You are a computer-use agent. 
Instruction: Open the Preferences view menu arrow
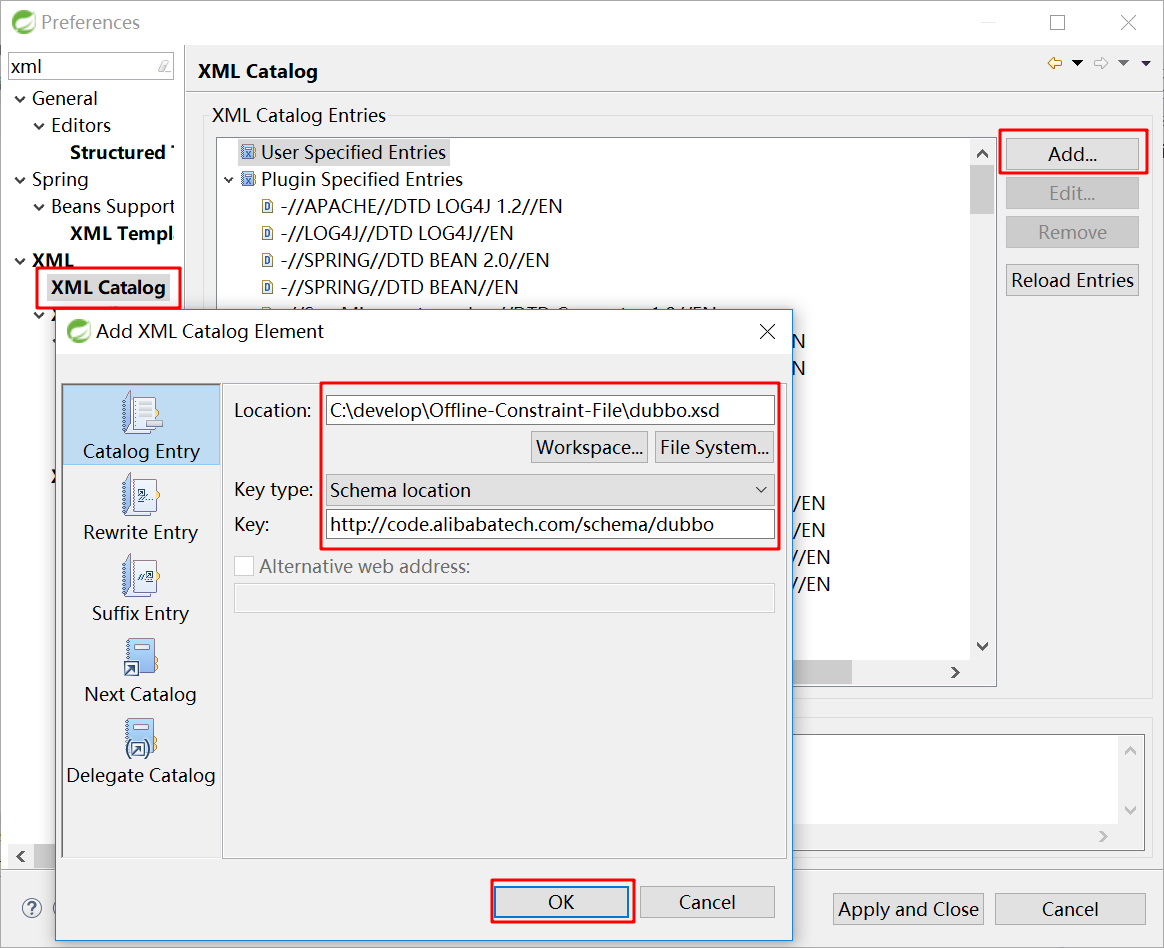(1146, 63)
